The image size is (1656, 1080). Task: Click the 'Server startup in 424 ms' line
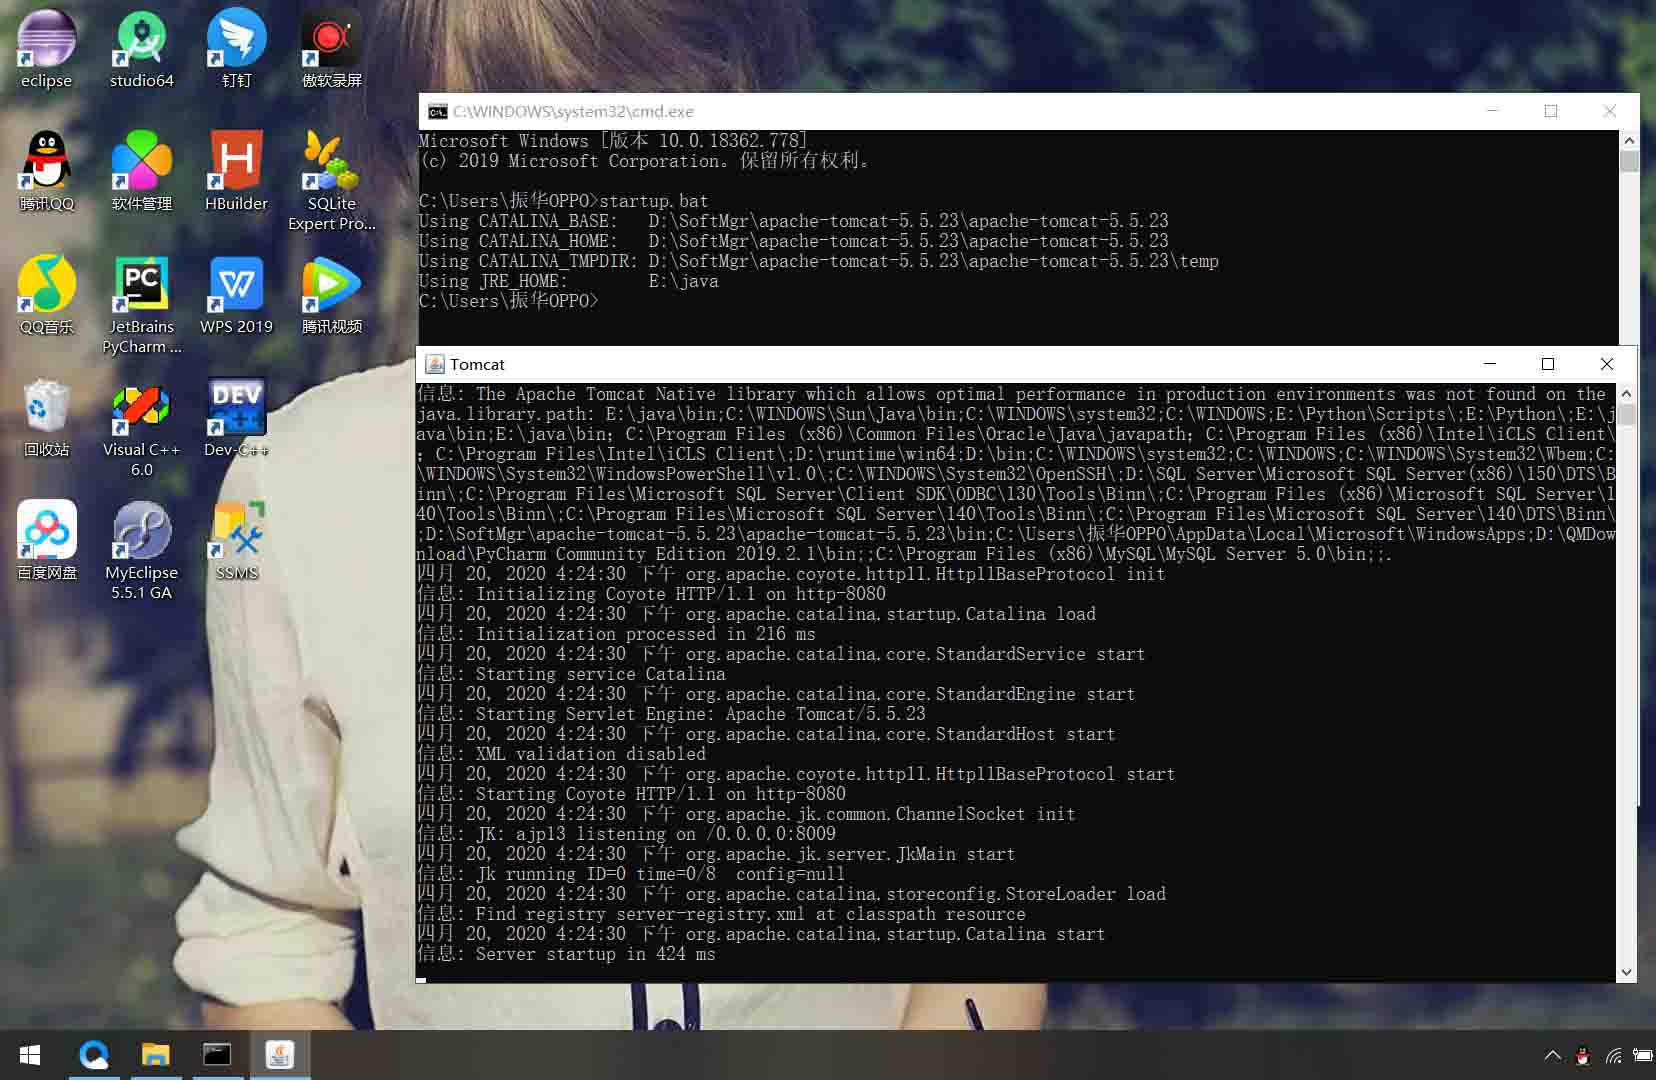pyautogui.click(x=566, y=954)
